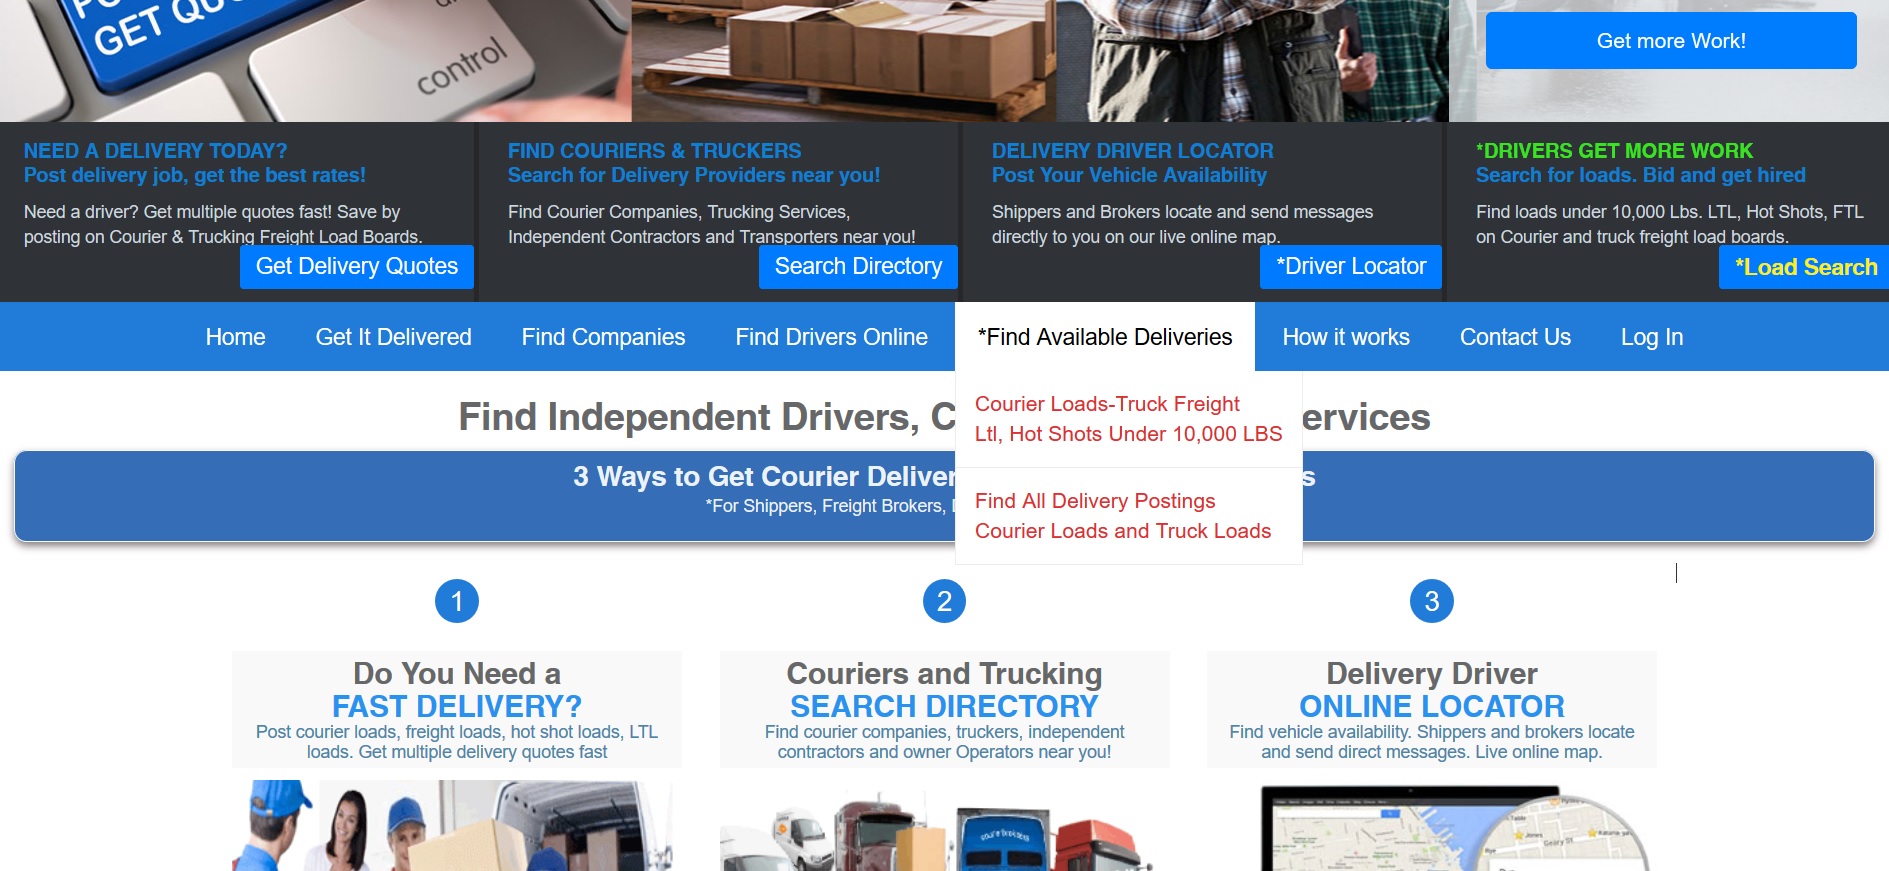1889x871 pixels.
Task: Click the pallet of boxes banner image
Action: pyautogui.click(x=843, y=61)
